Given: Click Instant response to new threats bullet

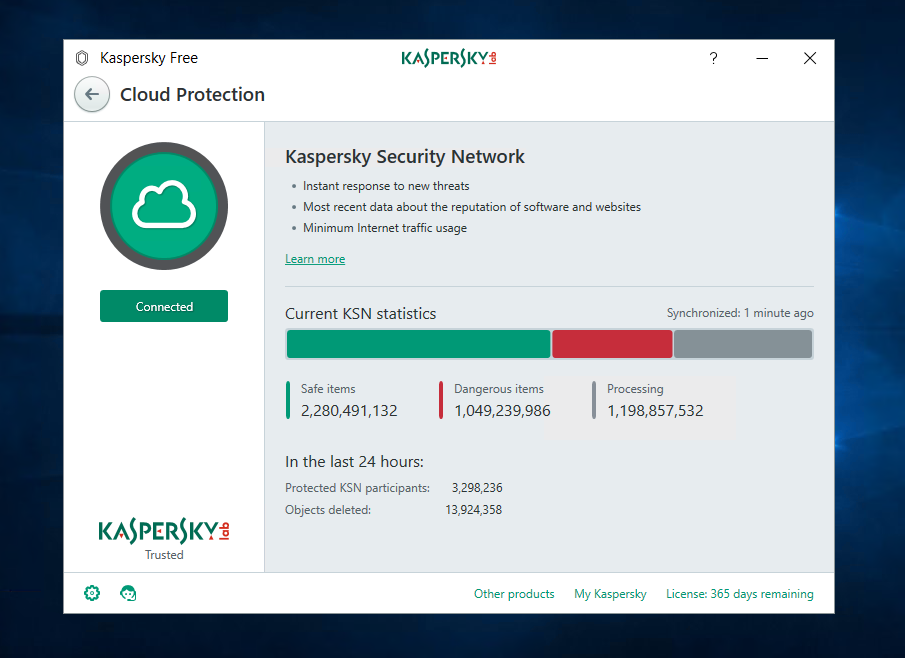Looking at the screenshot, I should pyautogui.click(x=386, y=186).
